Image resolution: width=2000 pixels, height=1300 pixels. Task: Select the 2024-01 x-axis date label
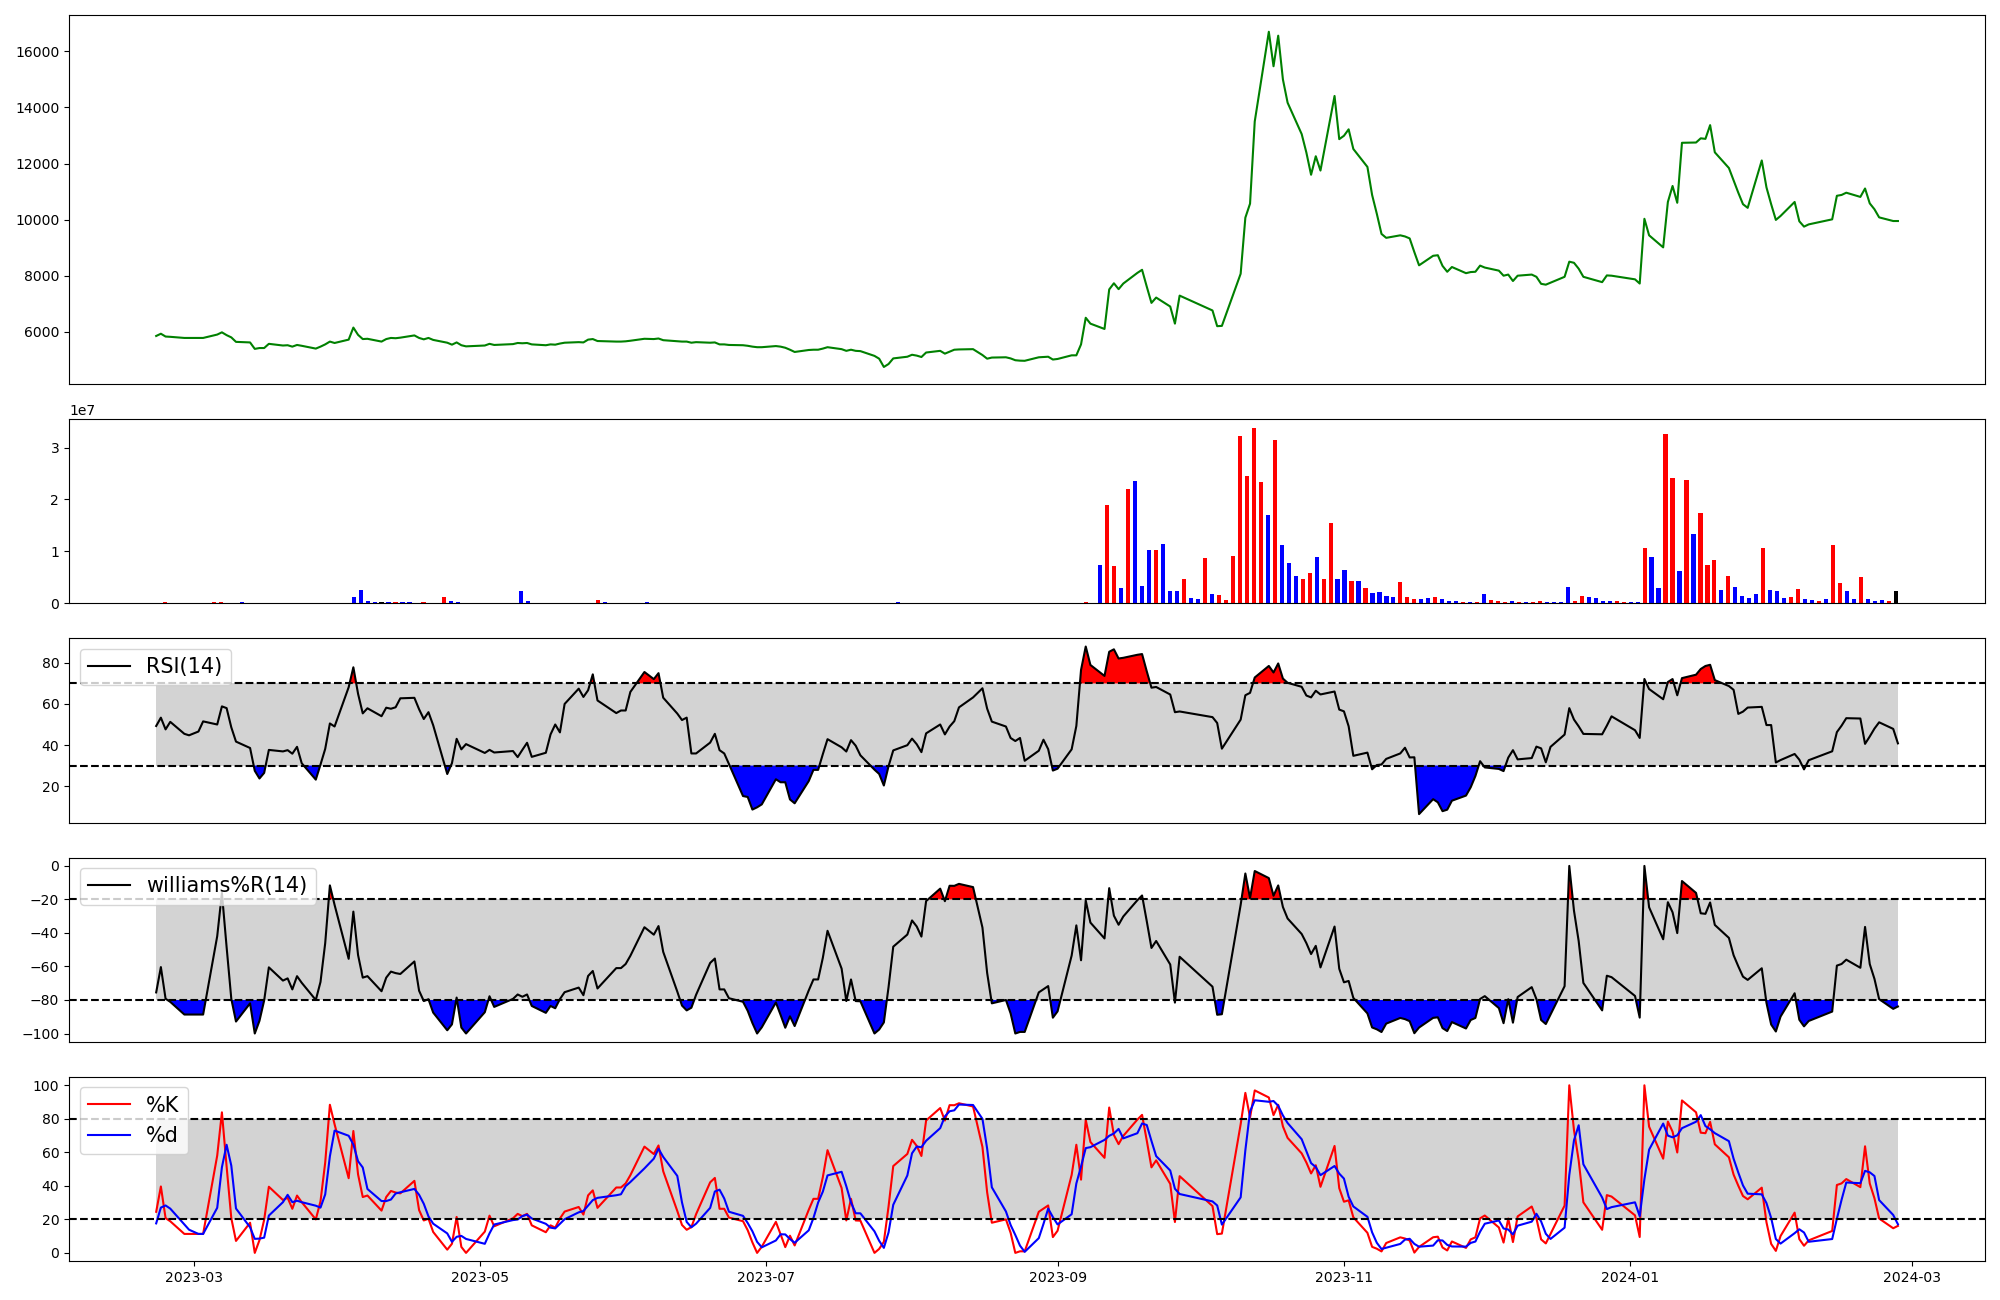[1630, 1277]
